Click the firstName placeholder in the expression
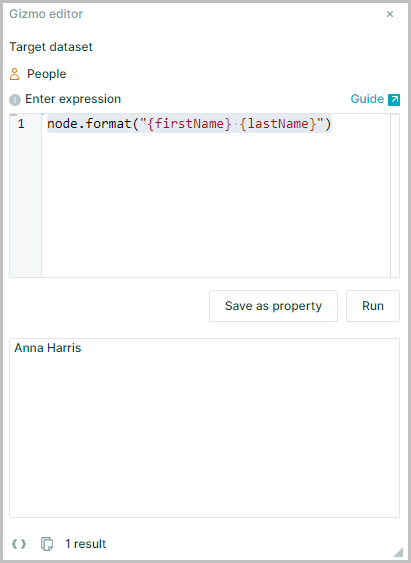Image resolution: width=411 pixels, height=563 pixels. point(189,124)
